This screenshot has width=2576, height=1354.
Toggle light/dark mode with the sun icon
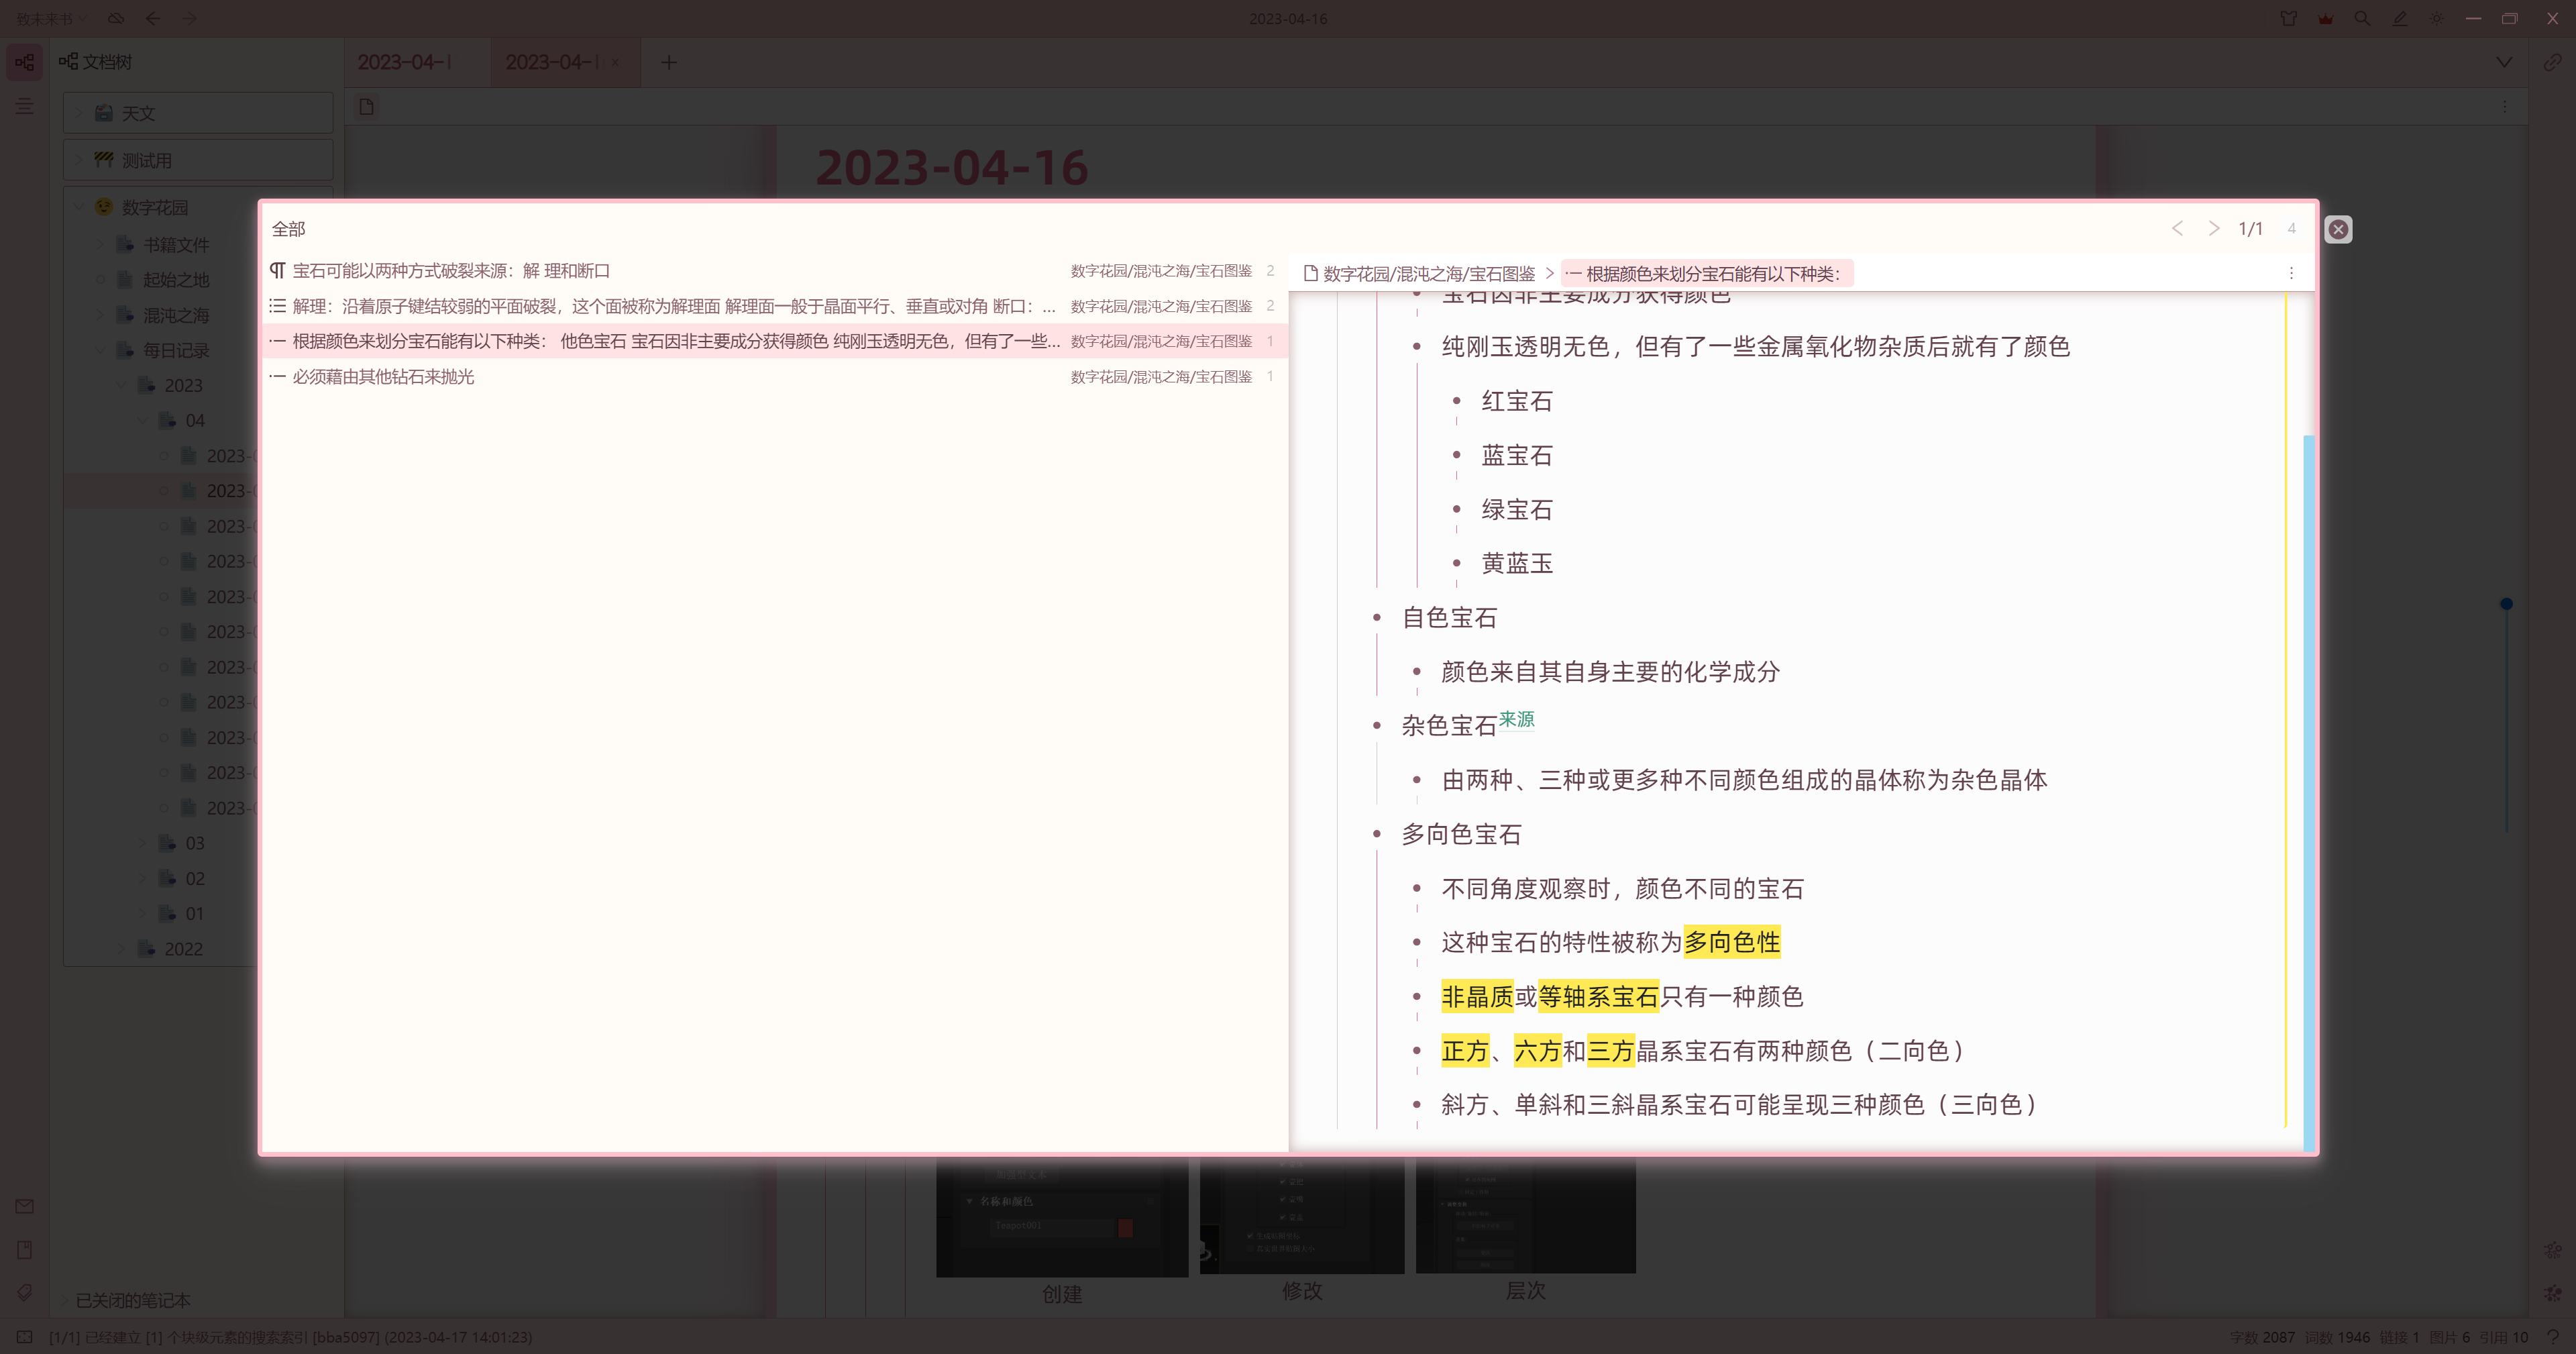click(2437, 18)
